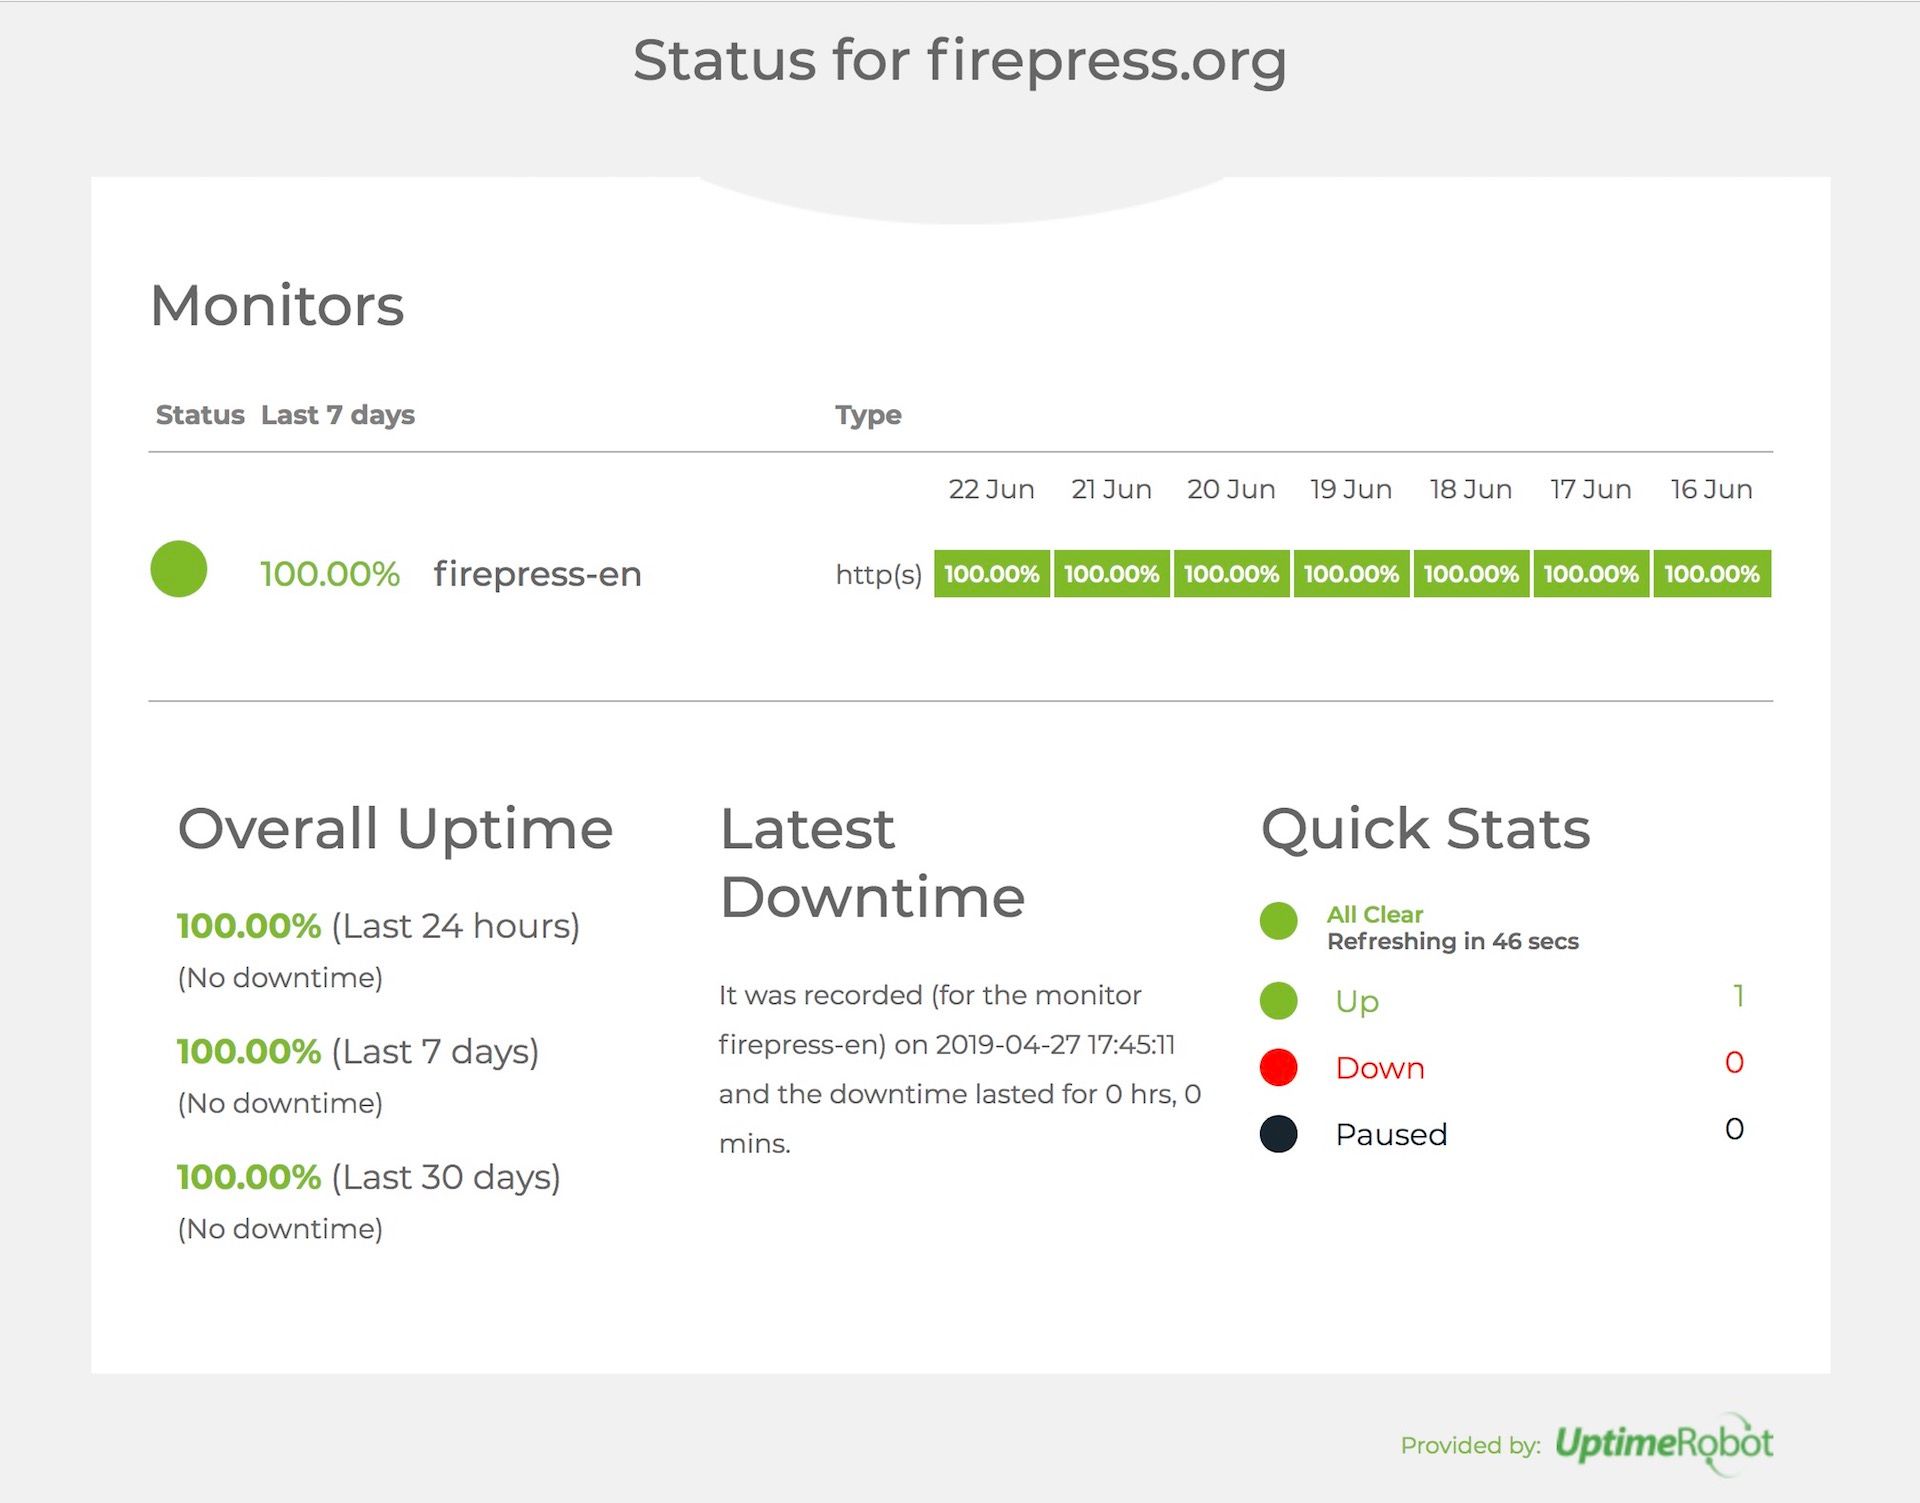Click the Up count value 1
1920x1503 pixels.
click(1739, 995)
